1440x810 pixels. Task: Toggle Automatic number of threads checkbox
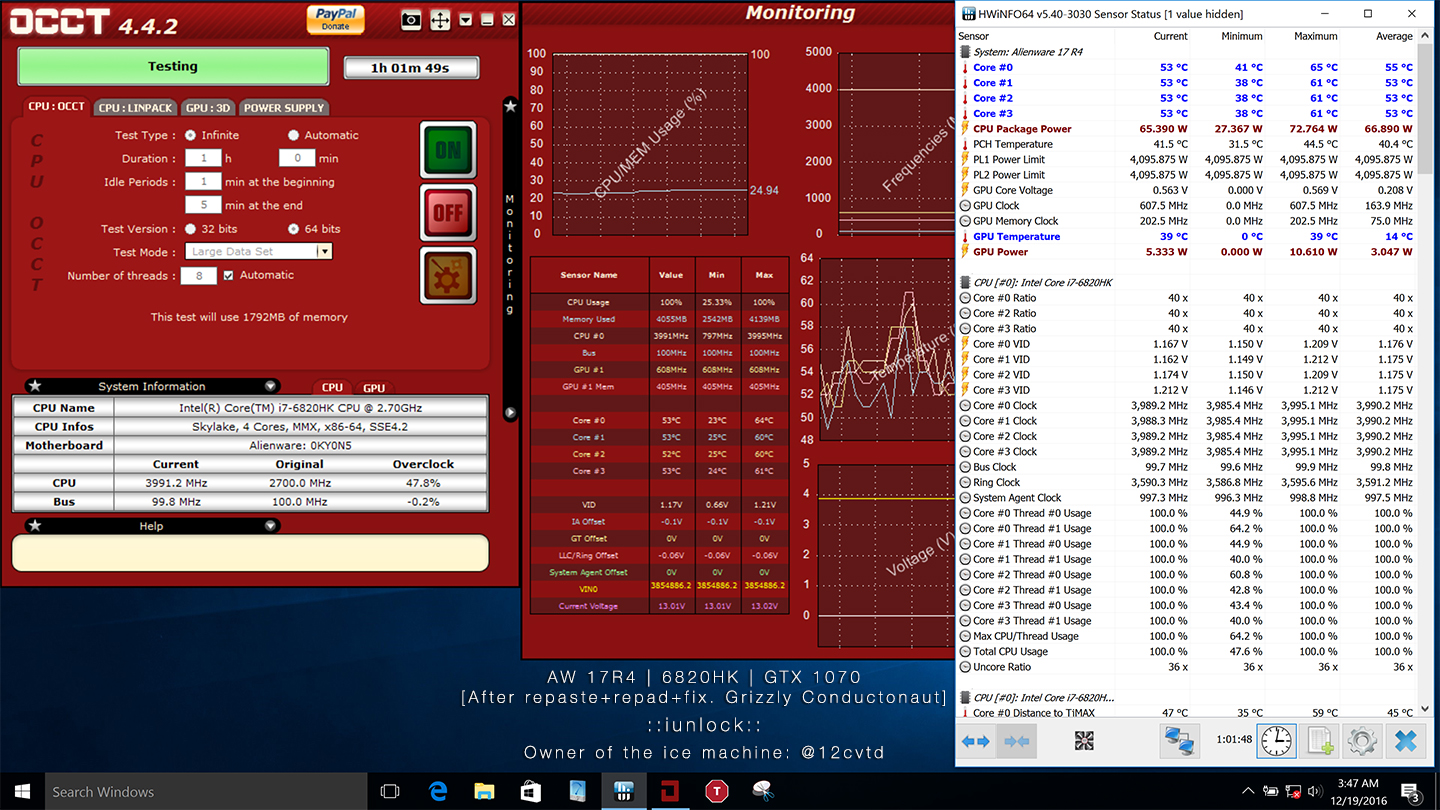coord(229,275)
